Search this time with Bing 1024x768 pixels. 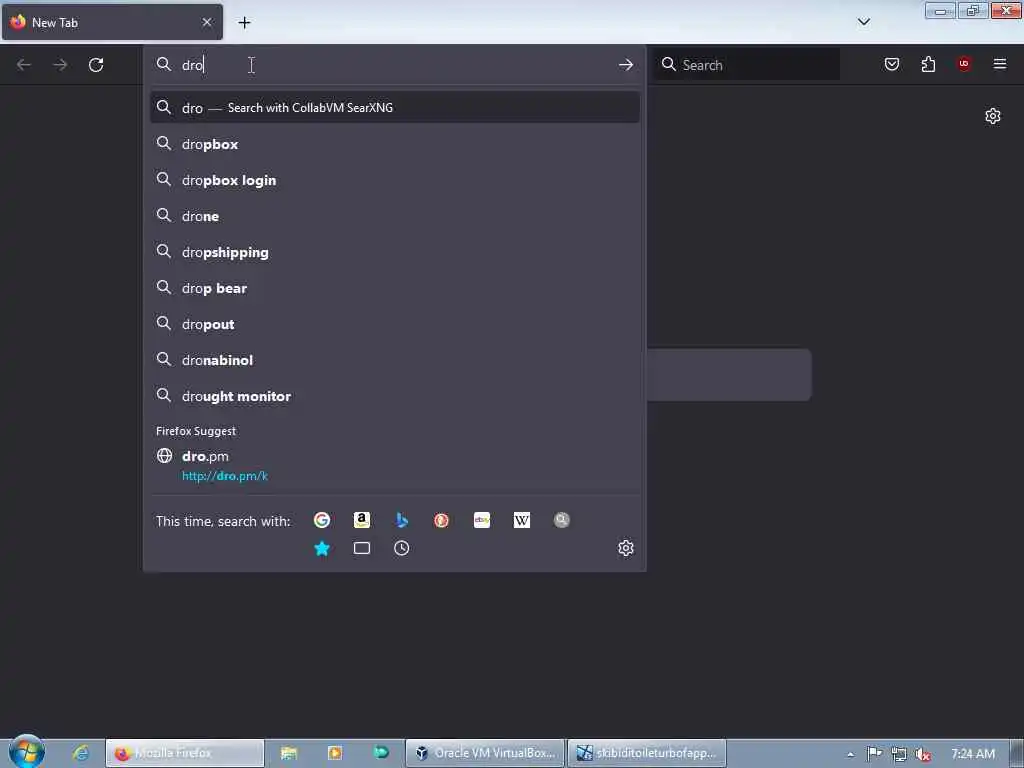pos(402,520)
